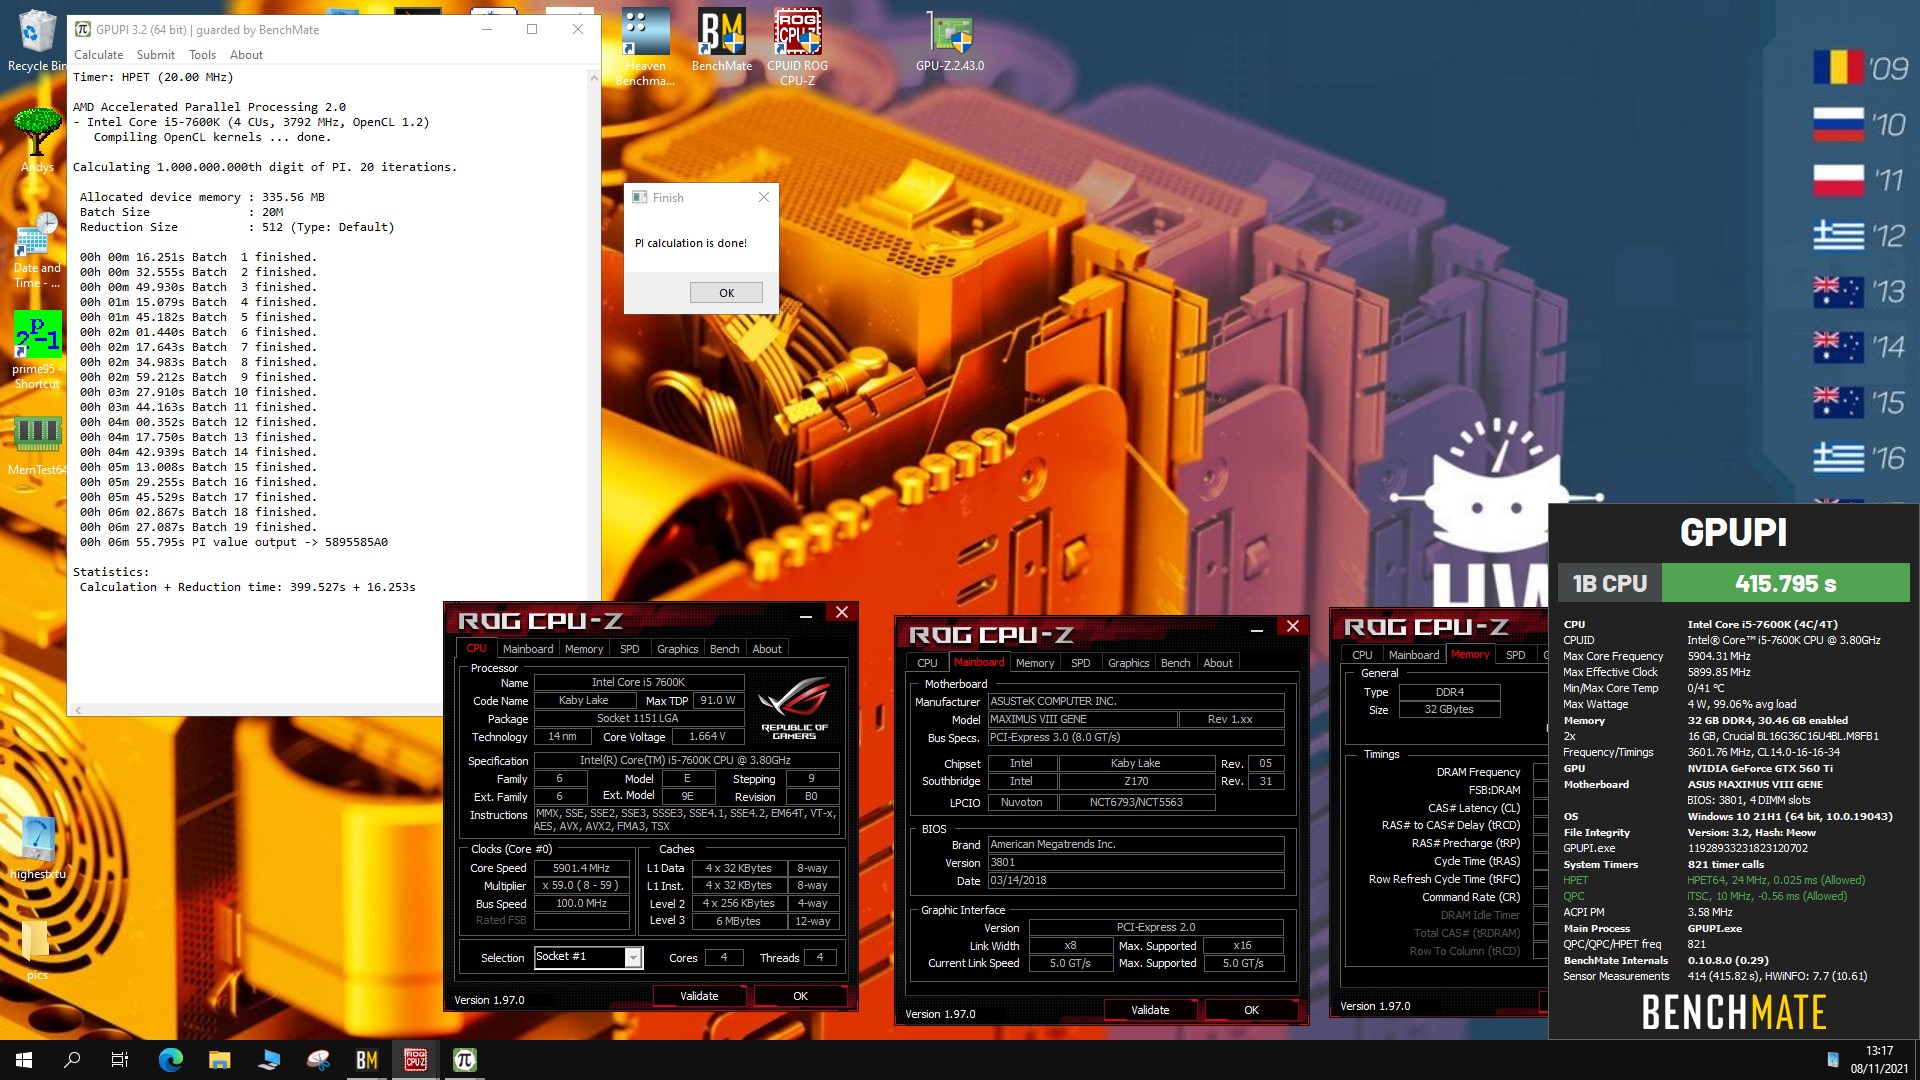Select Bench tab in Mainboard CPU-Z window
Viewport: 1920px width, 1080px height.
(x=1175, y=663)
